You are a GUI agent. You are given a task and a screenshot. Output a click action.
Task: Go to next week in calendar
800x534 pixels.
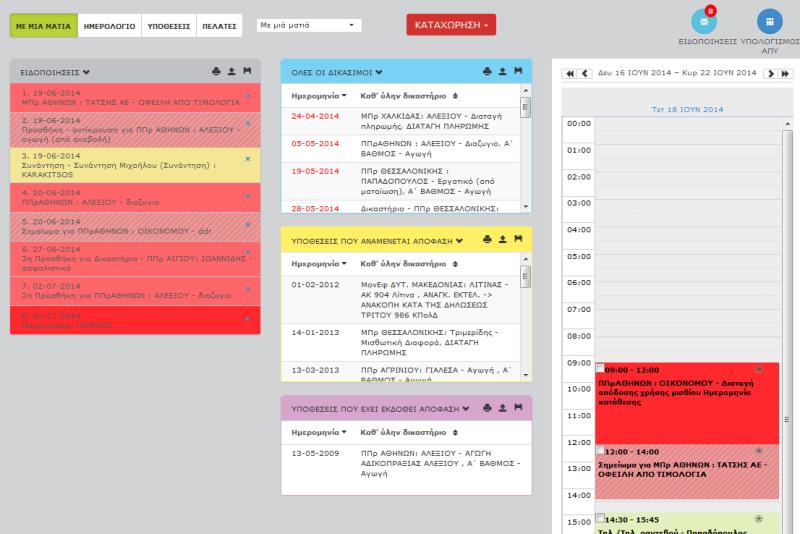click(x=770, y=73)
